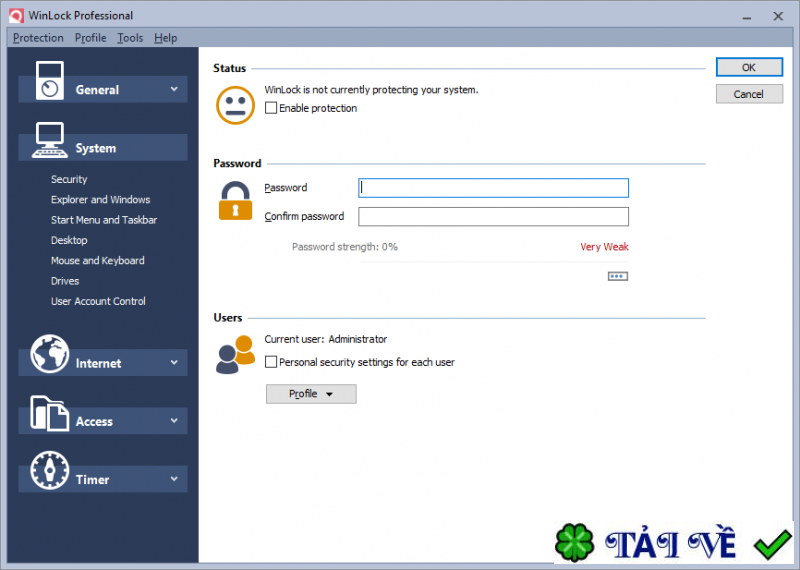
Task: Enable protection checkbox
Action: (271, 108)
